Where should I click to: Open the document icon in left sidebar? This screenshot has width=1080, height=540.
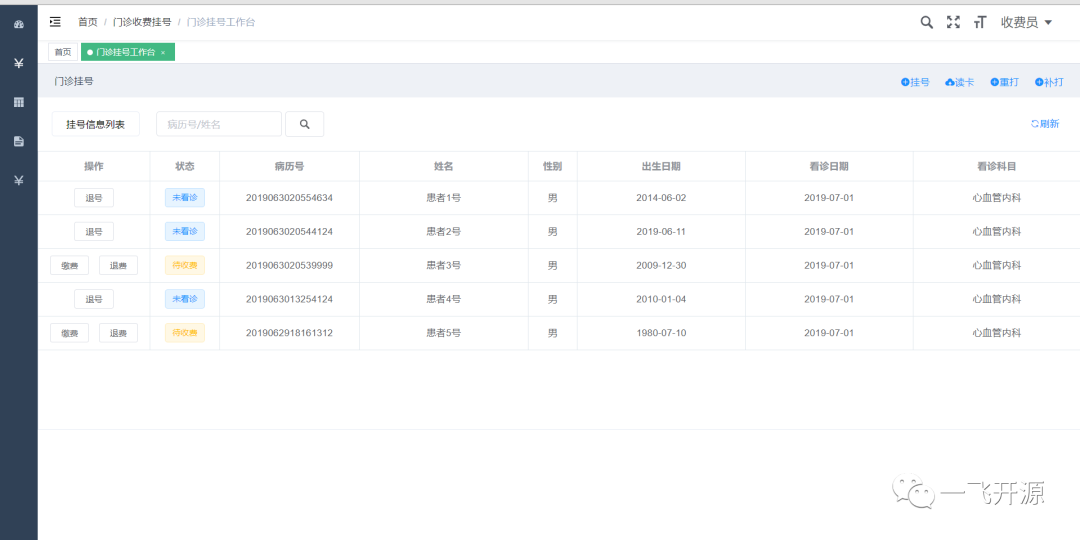point(18,141)
